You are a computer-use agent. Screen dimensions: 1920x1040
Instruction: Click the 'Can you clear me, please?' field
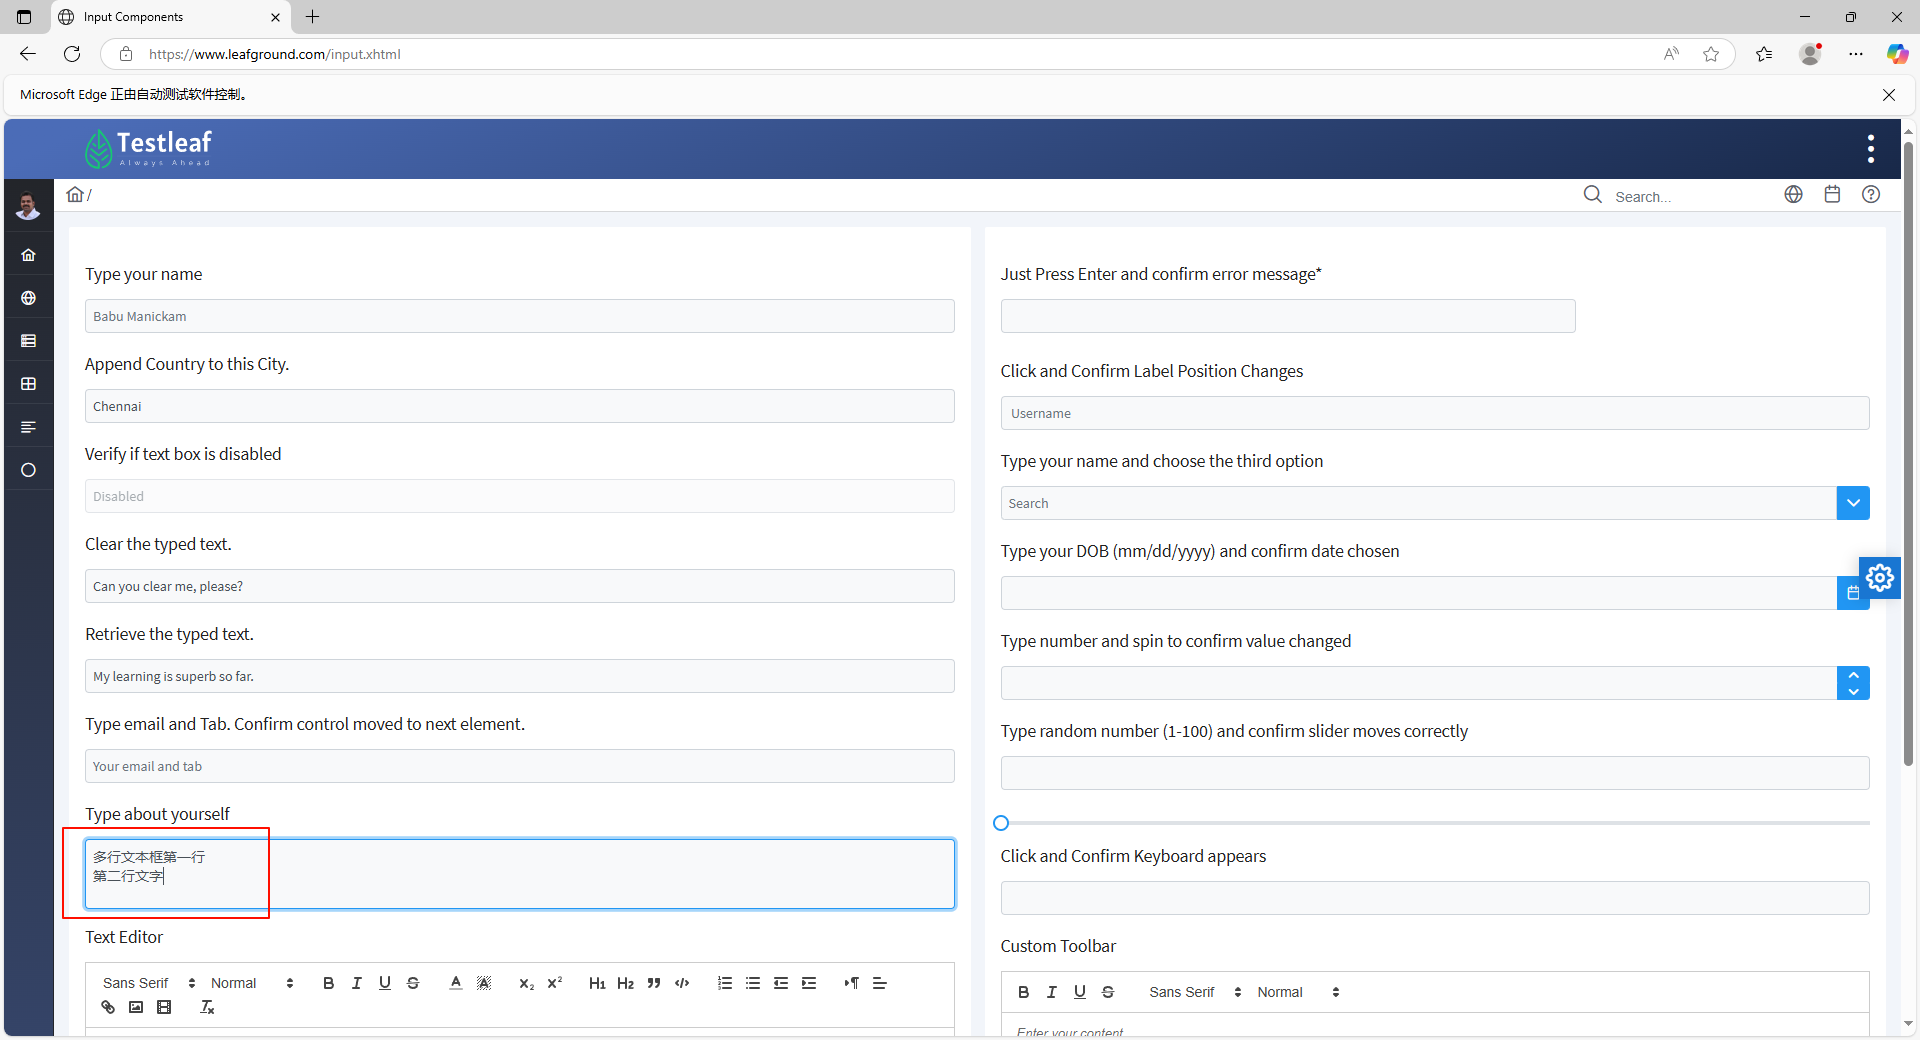[519, 586]
